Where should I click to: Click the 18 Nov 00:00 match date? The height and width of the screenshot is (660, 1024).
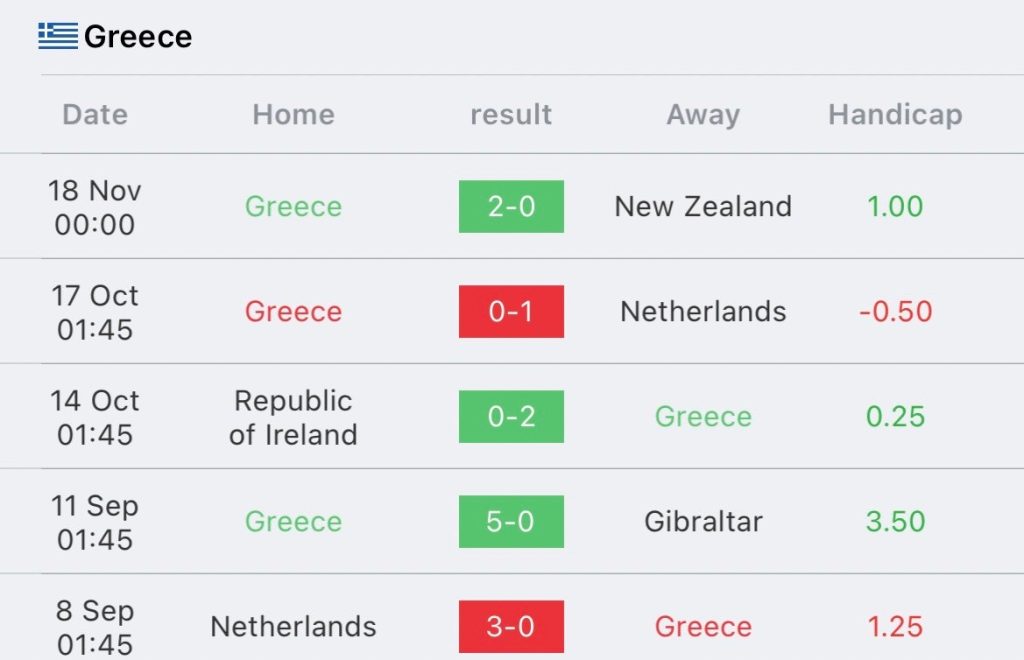[95, 207]
